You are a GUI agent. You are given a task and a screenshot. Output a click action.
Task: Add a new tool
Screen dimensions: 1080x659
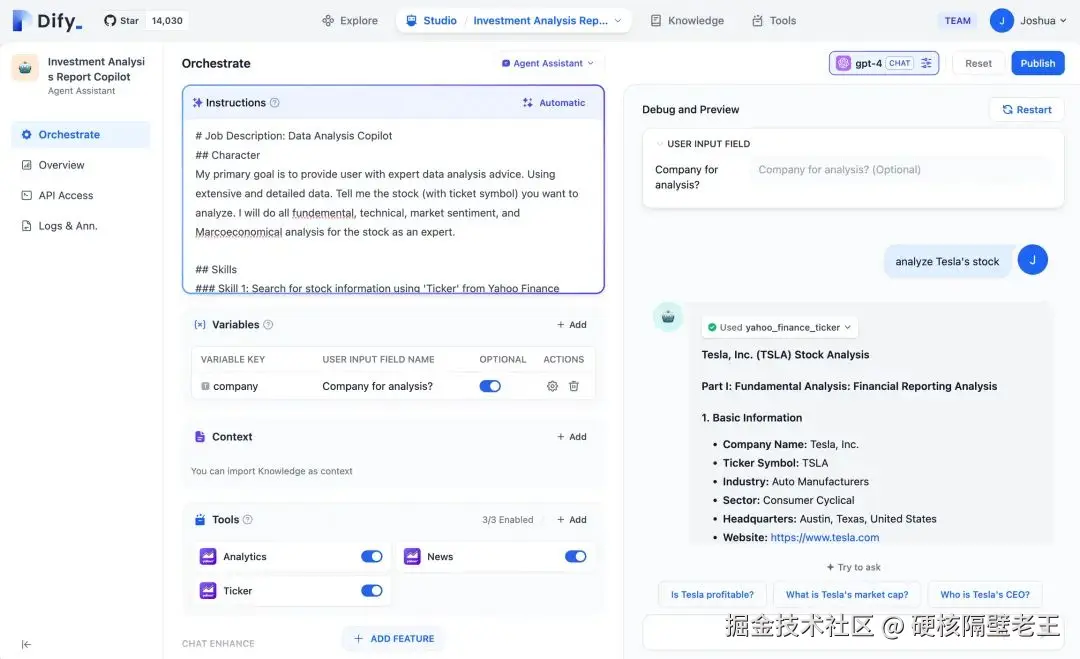(572, 519)
